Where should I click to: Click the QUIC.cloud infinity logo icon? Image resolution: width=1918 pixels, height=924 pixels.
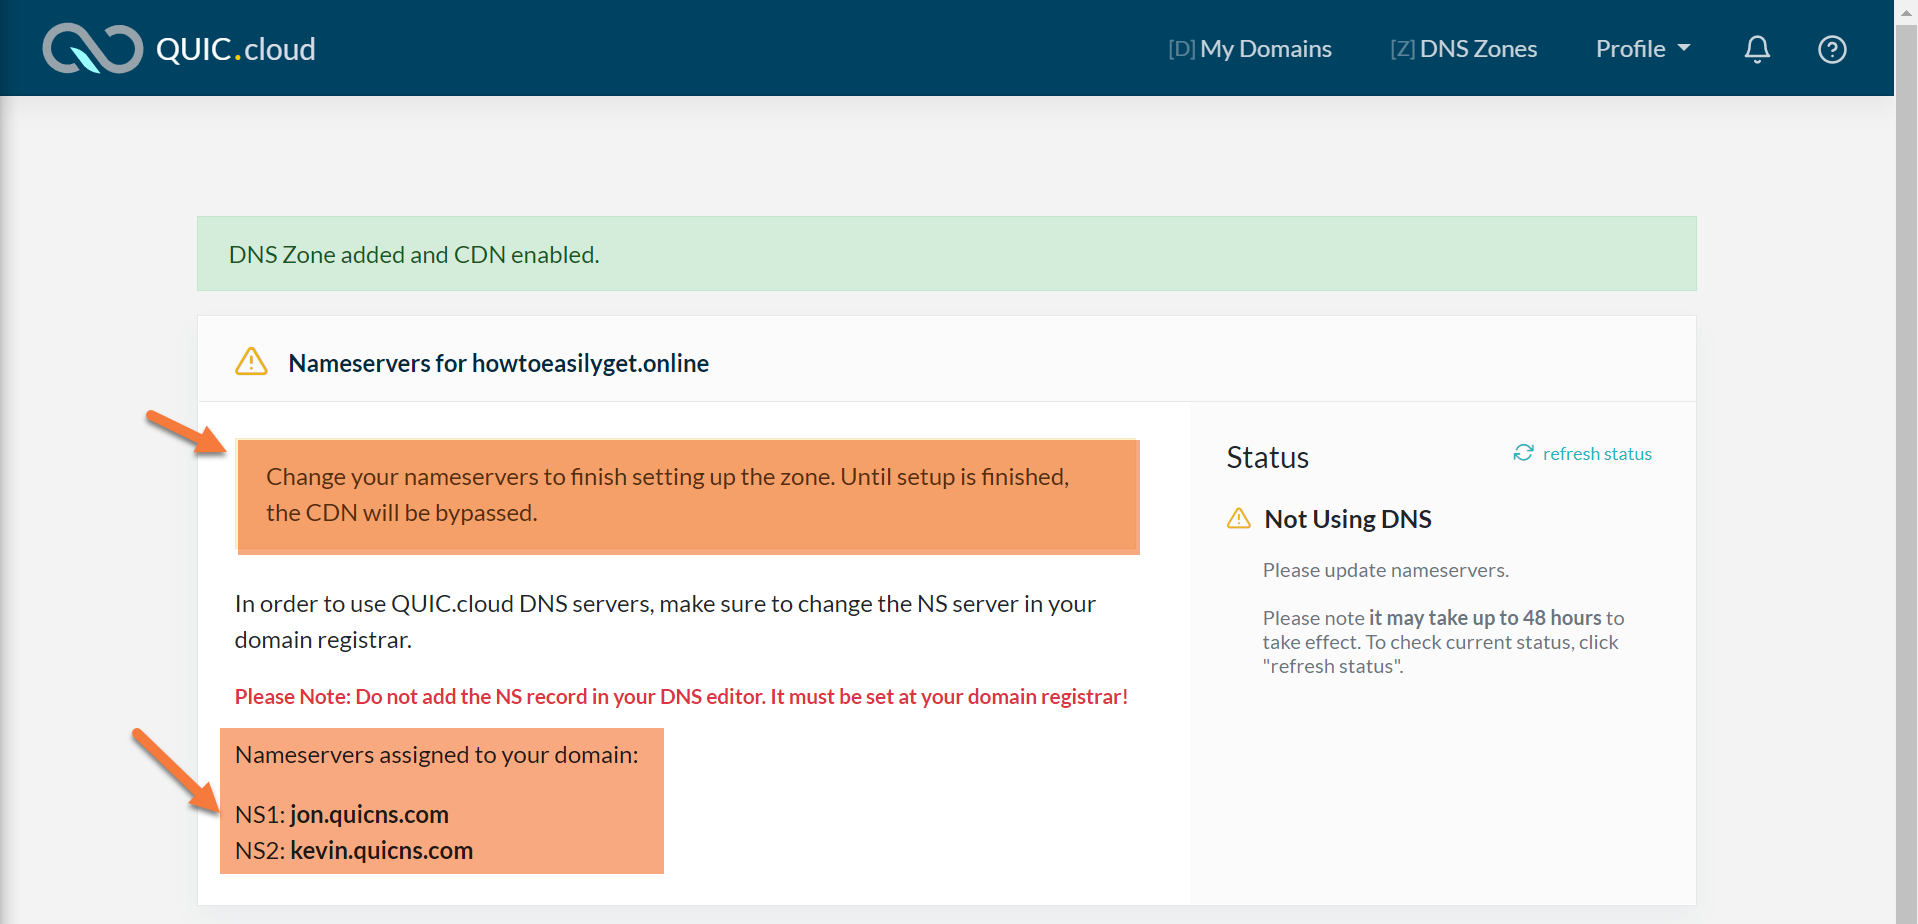pyautogui.click(x=92, y=49)
